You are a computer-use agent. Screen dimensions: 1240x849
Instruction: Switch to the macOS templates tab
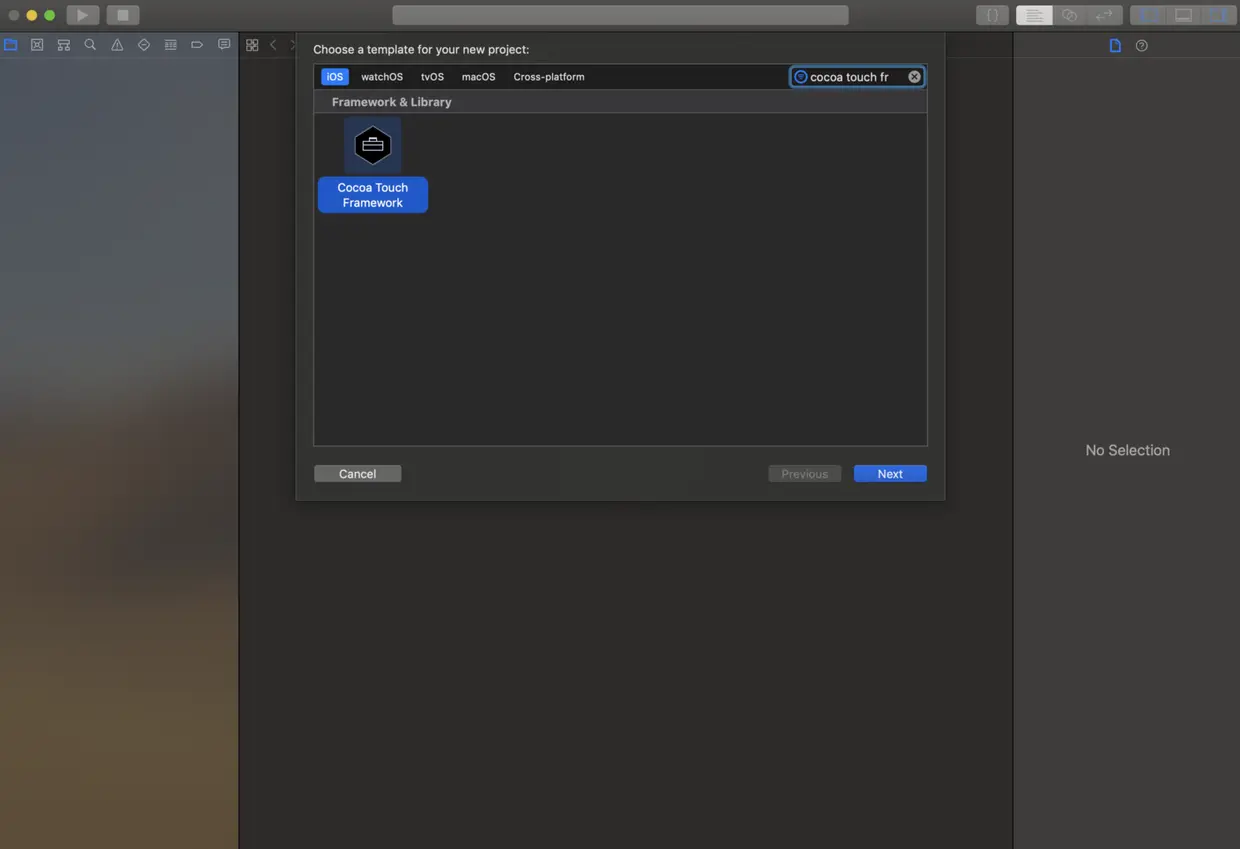478,76
